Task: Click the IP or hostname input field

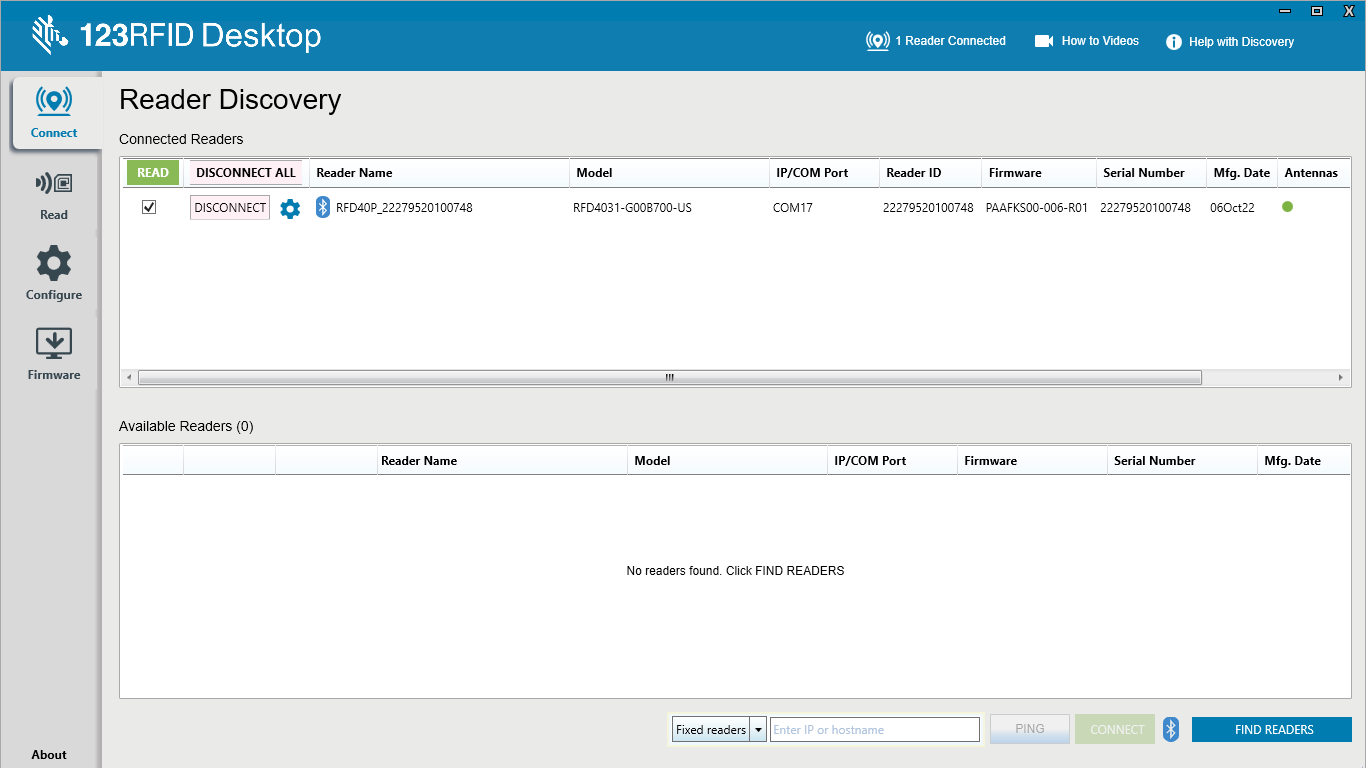Action: coord(874,730)
